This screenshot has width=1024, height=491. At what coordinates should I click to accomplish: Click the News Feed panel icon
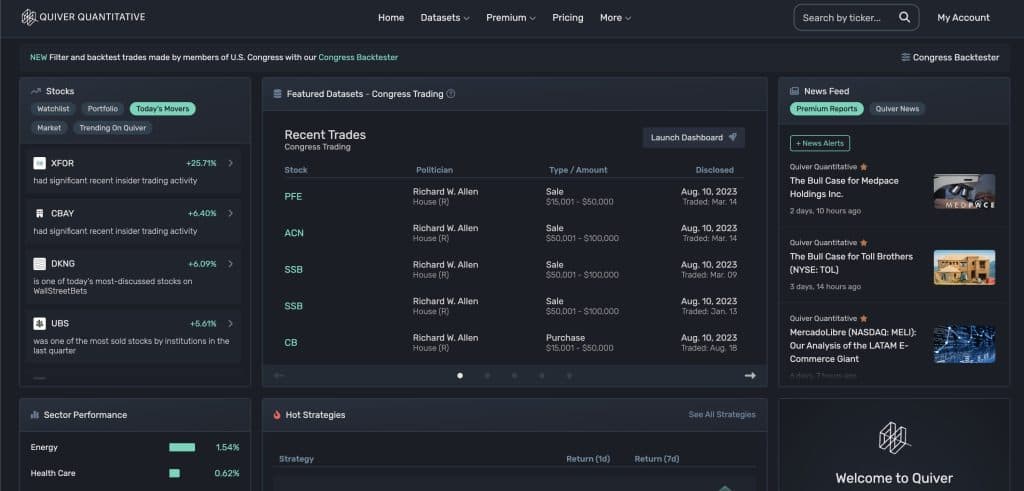[x=794, y=91]
